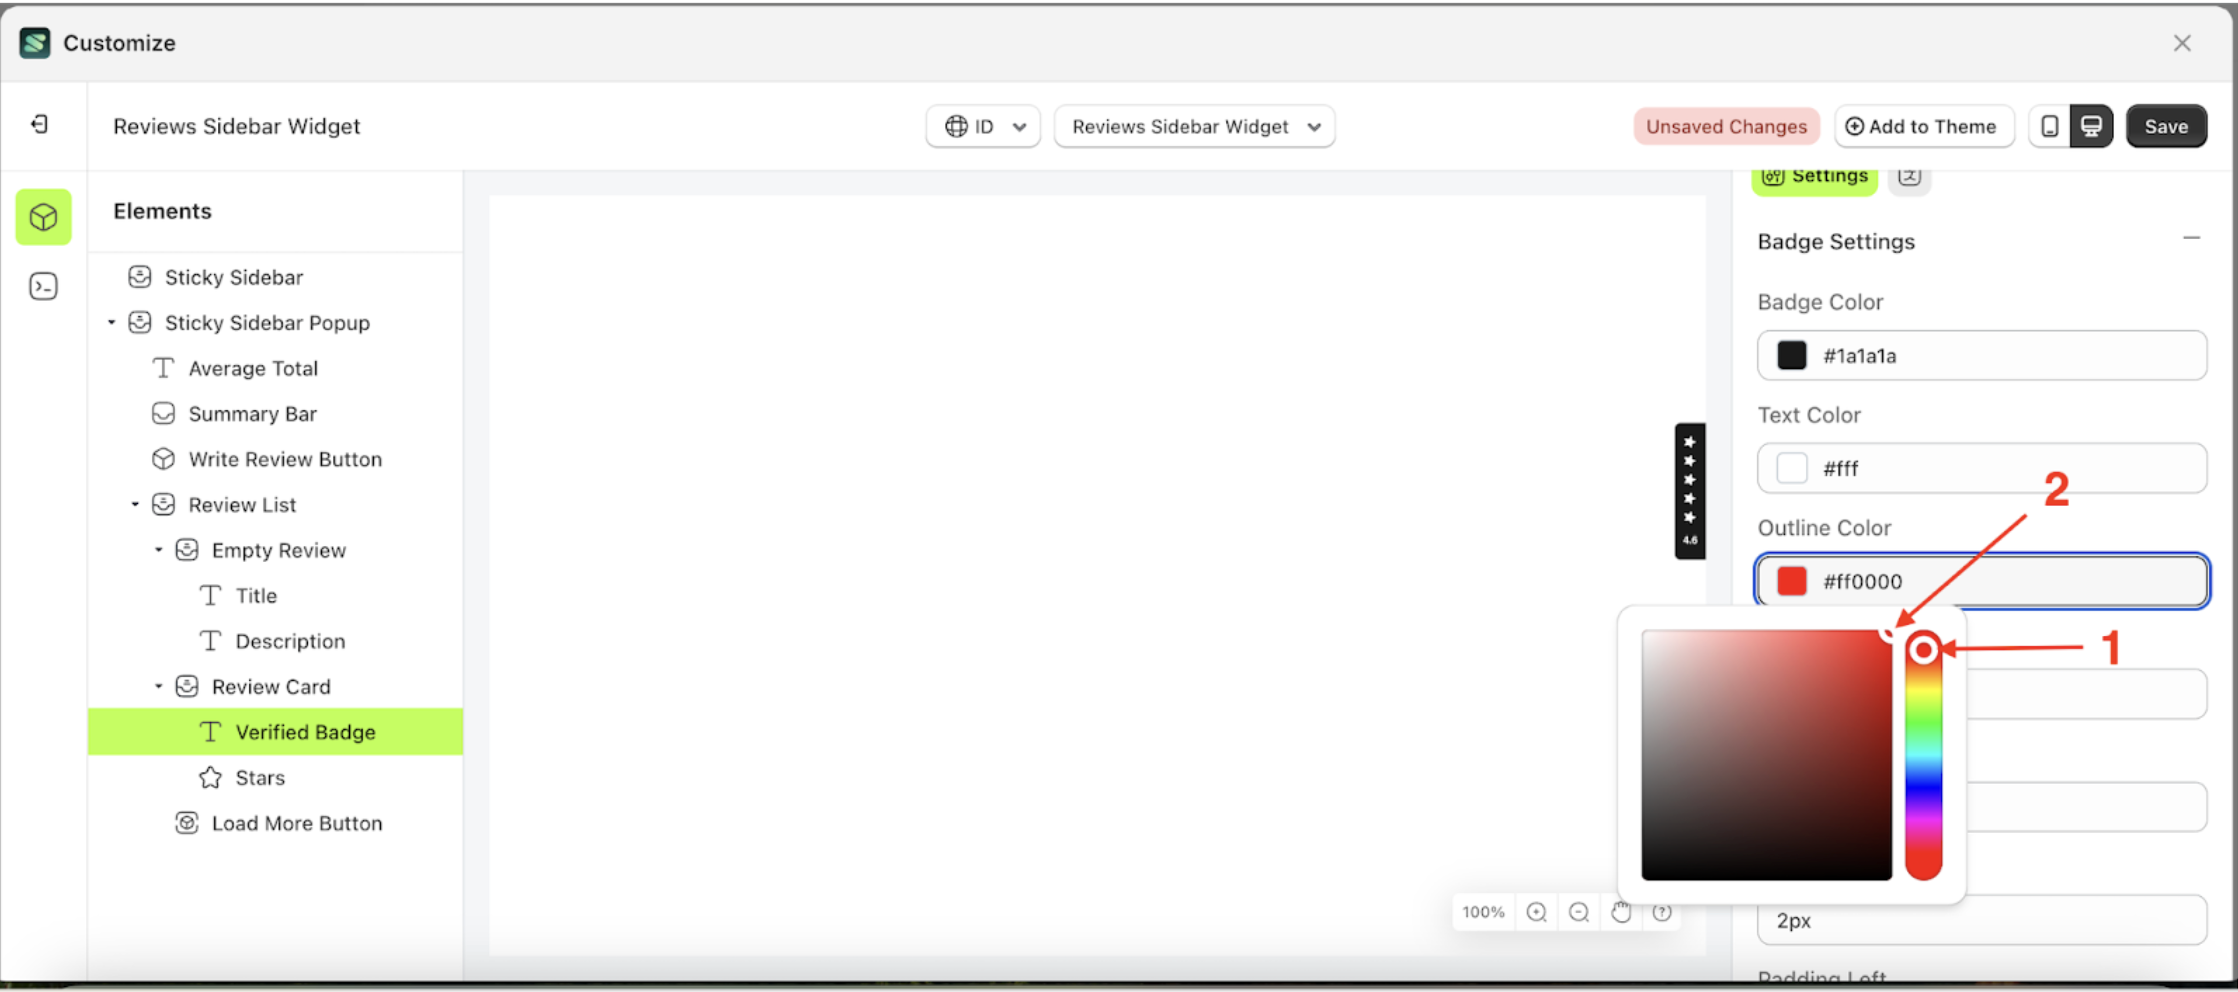Click the Badge Color black swatch
This screenshot has height=992, width=2238.
1791,355
